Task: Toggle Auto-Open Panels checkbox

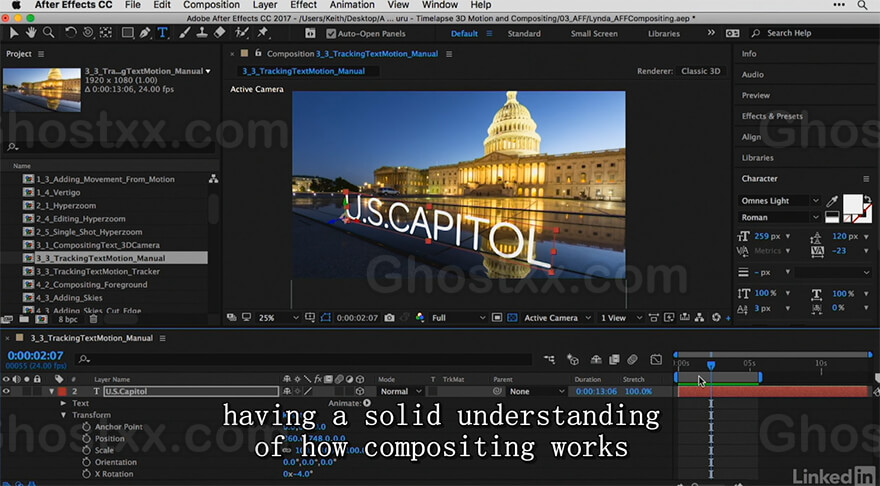Action: tap(331, 34)
